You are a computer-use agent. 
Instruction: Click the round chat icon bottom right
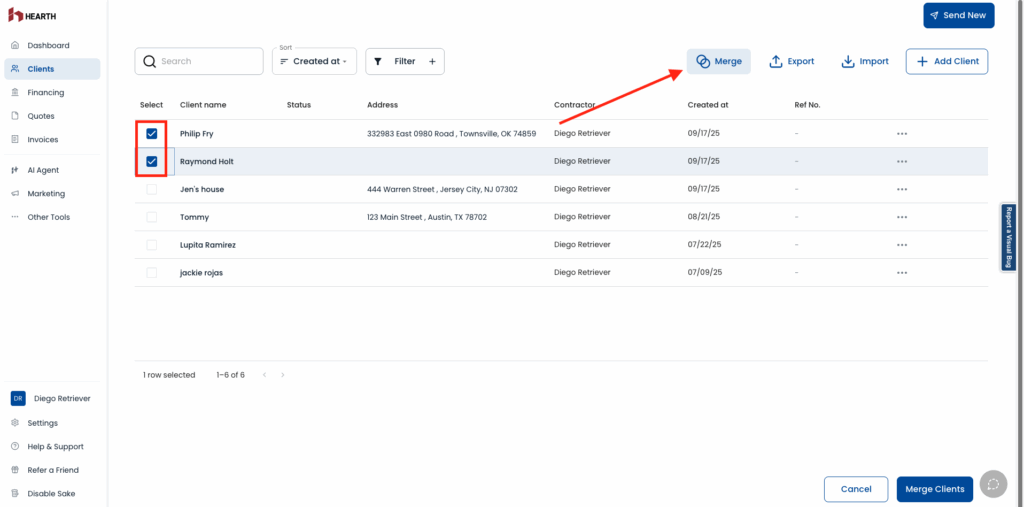pos(992,484)
